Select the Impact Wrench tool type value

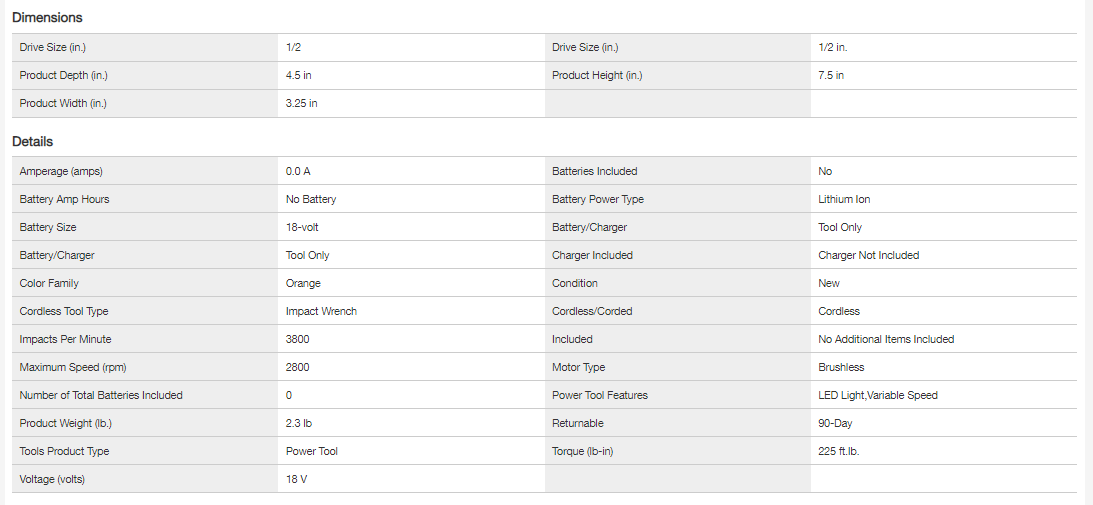(321, 311)
